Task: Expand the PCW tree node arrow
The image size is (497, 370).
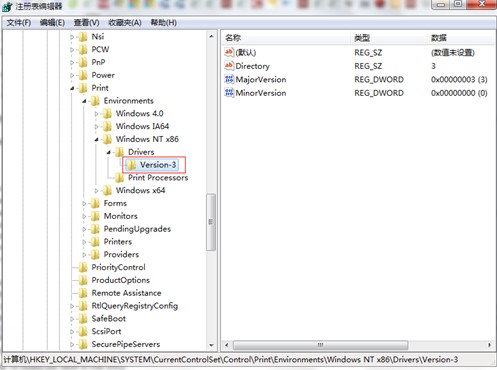Action: (x=72, y=50)
